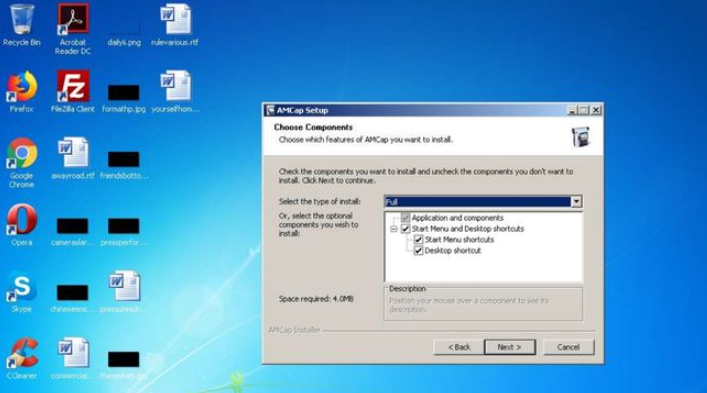Minimize the AMCap Setup window
The width and height of the screenshot is (707, 393).
click(572, 110)
